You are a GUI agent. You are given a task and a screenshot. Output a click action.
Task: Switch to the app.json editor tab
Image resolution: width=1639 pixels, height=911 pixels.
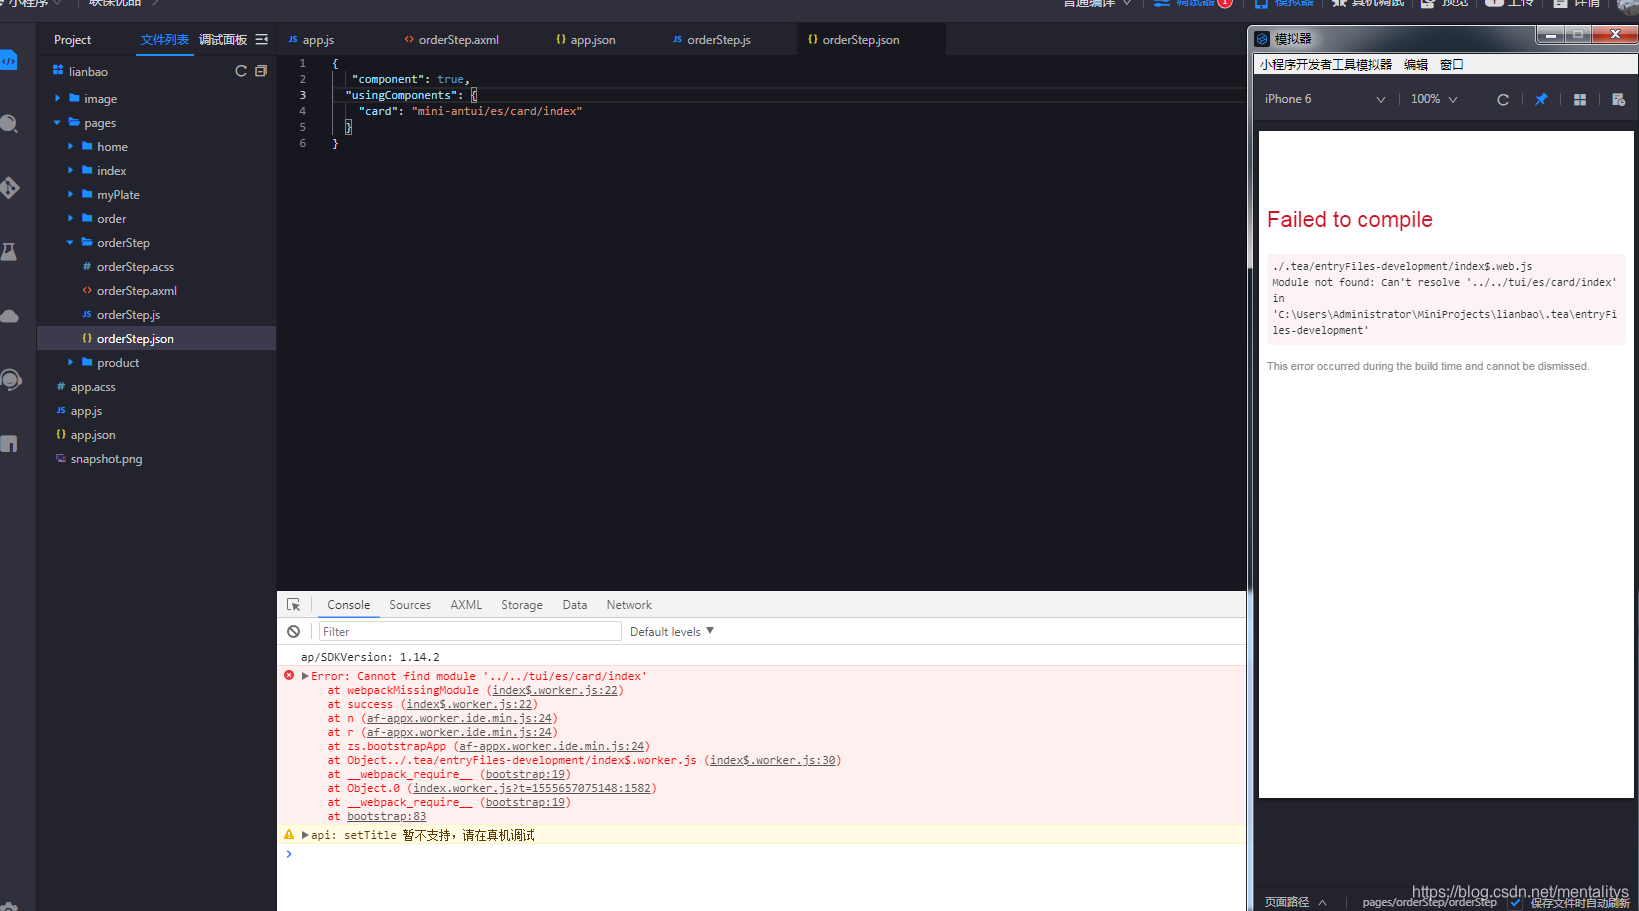[x=592, y=40]
